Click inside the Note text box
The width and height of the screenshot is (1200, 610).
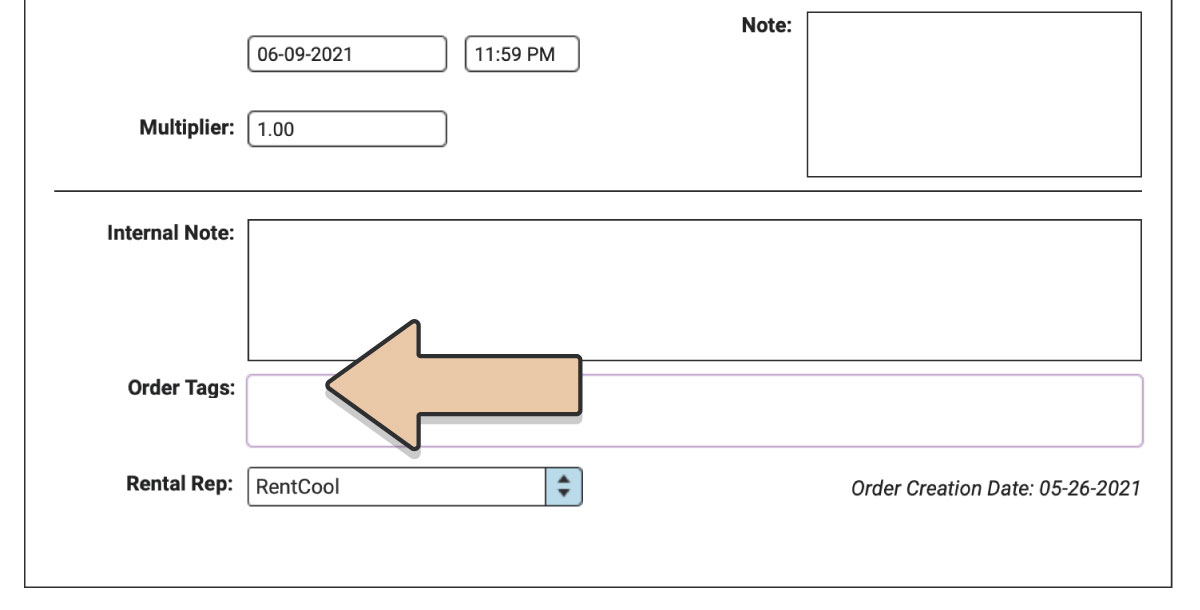tap(974, 95)
